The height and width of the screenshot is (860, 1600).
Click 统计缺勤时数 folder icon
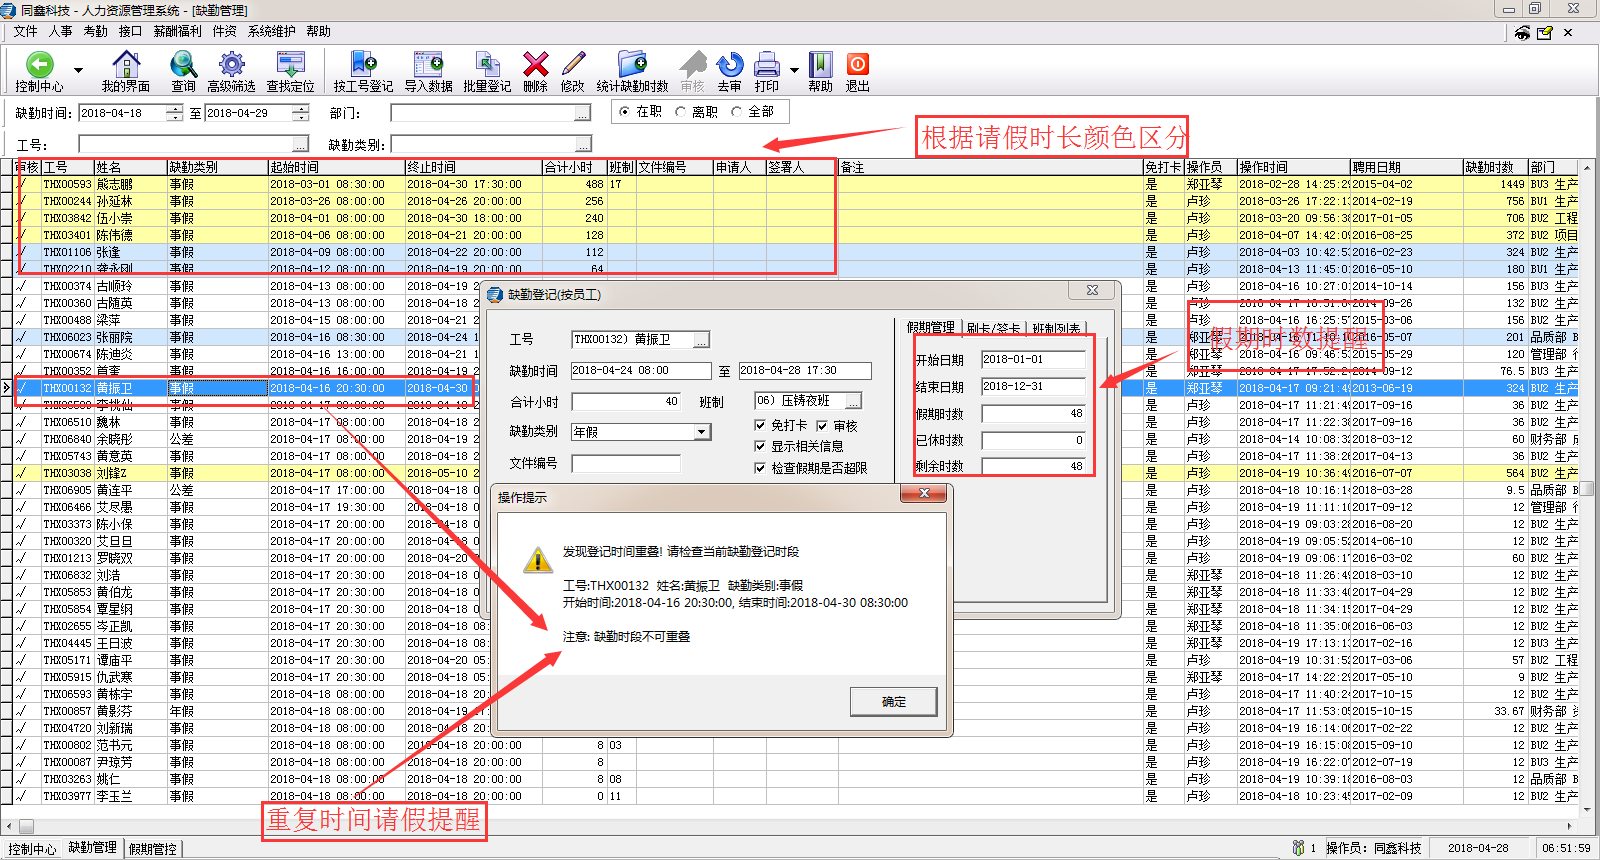632,71
